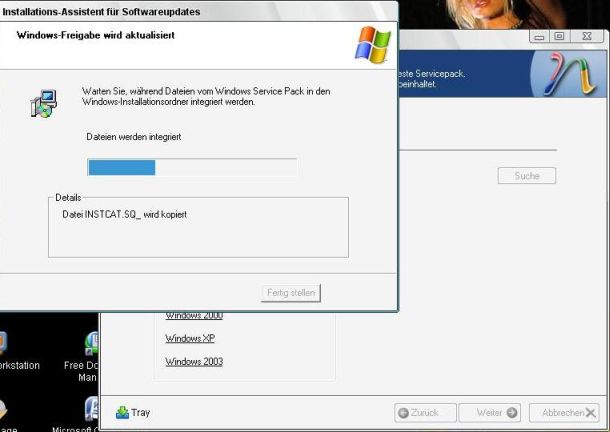Click the Dateien werden integriert label
Viewport: 610px width, 432px height.
pyautogui.click(x=134, y=137)
